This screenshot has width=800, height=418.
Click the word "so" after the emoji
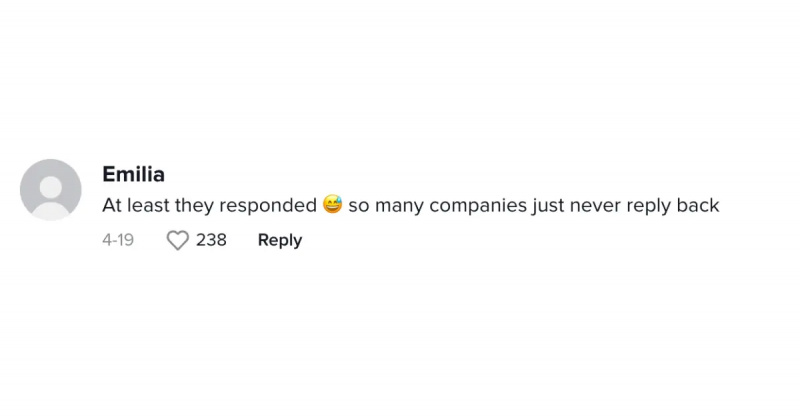click(x=359, y=207)
